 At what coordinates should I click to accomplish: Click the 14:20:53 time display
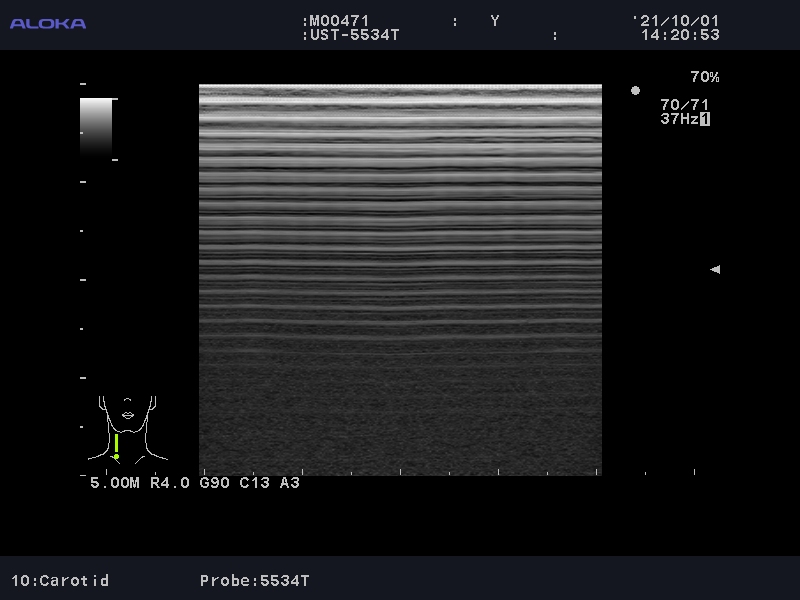(x=680, y=35)
